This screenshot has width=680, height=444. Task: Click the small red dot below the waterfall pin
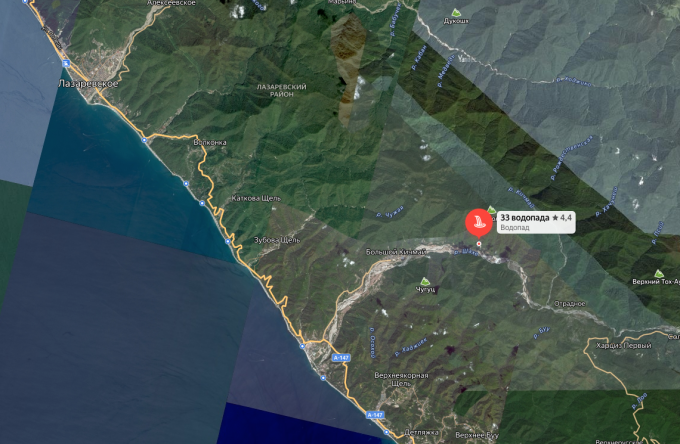click(479, 244)
